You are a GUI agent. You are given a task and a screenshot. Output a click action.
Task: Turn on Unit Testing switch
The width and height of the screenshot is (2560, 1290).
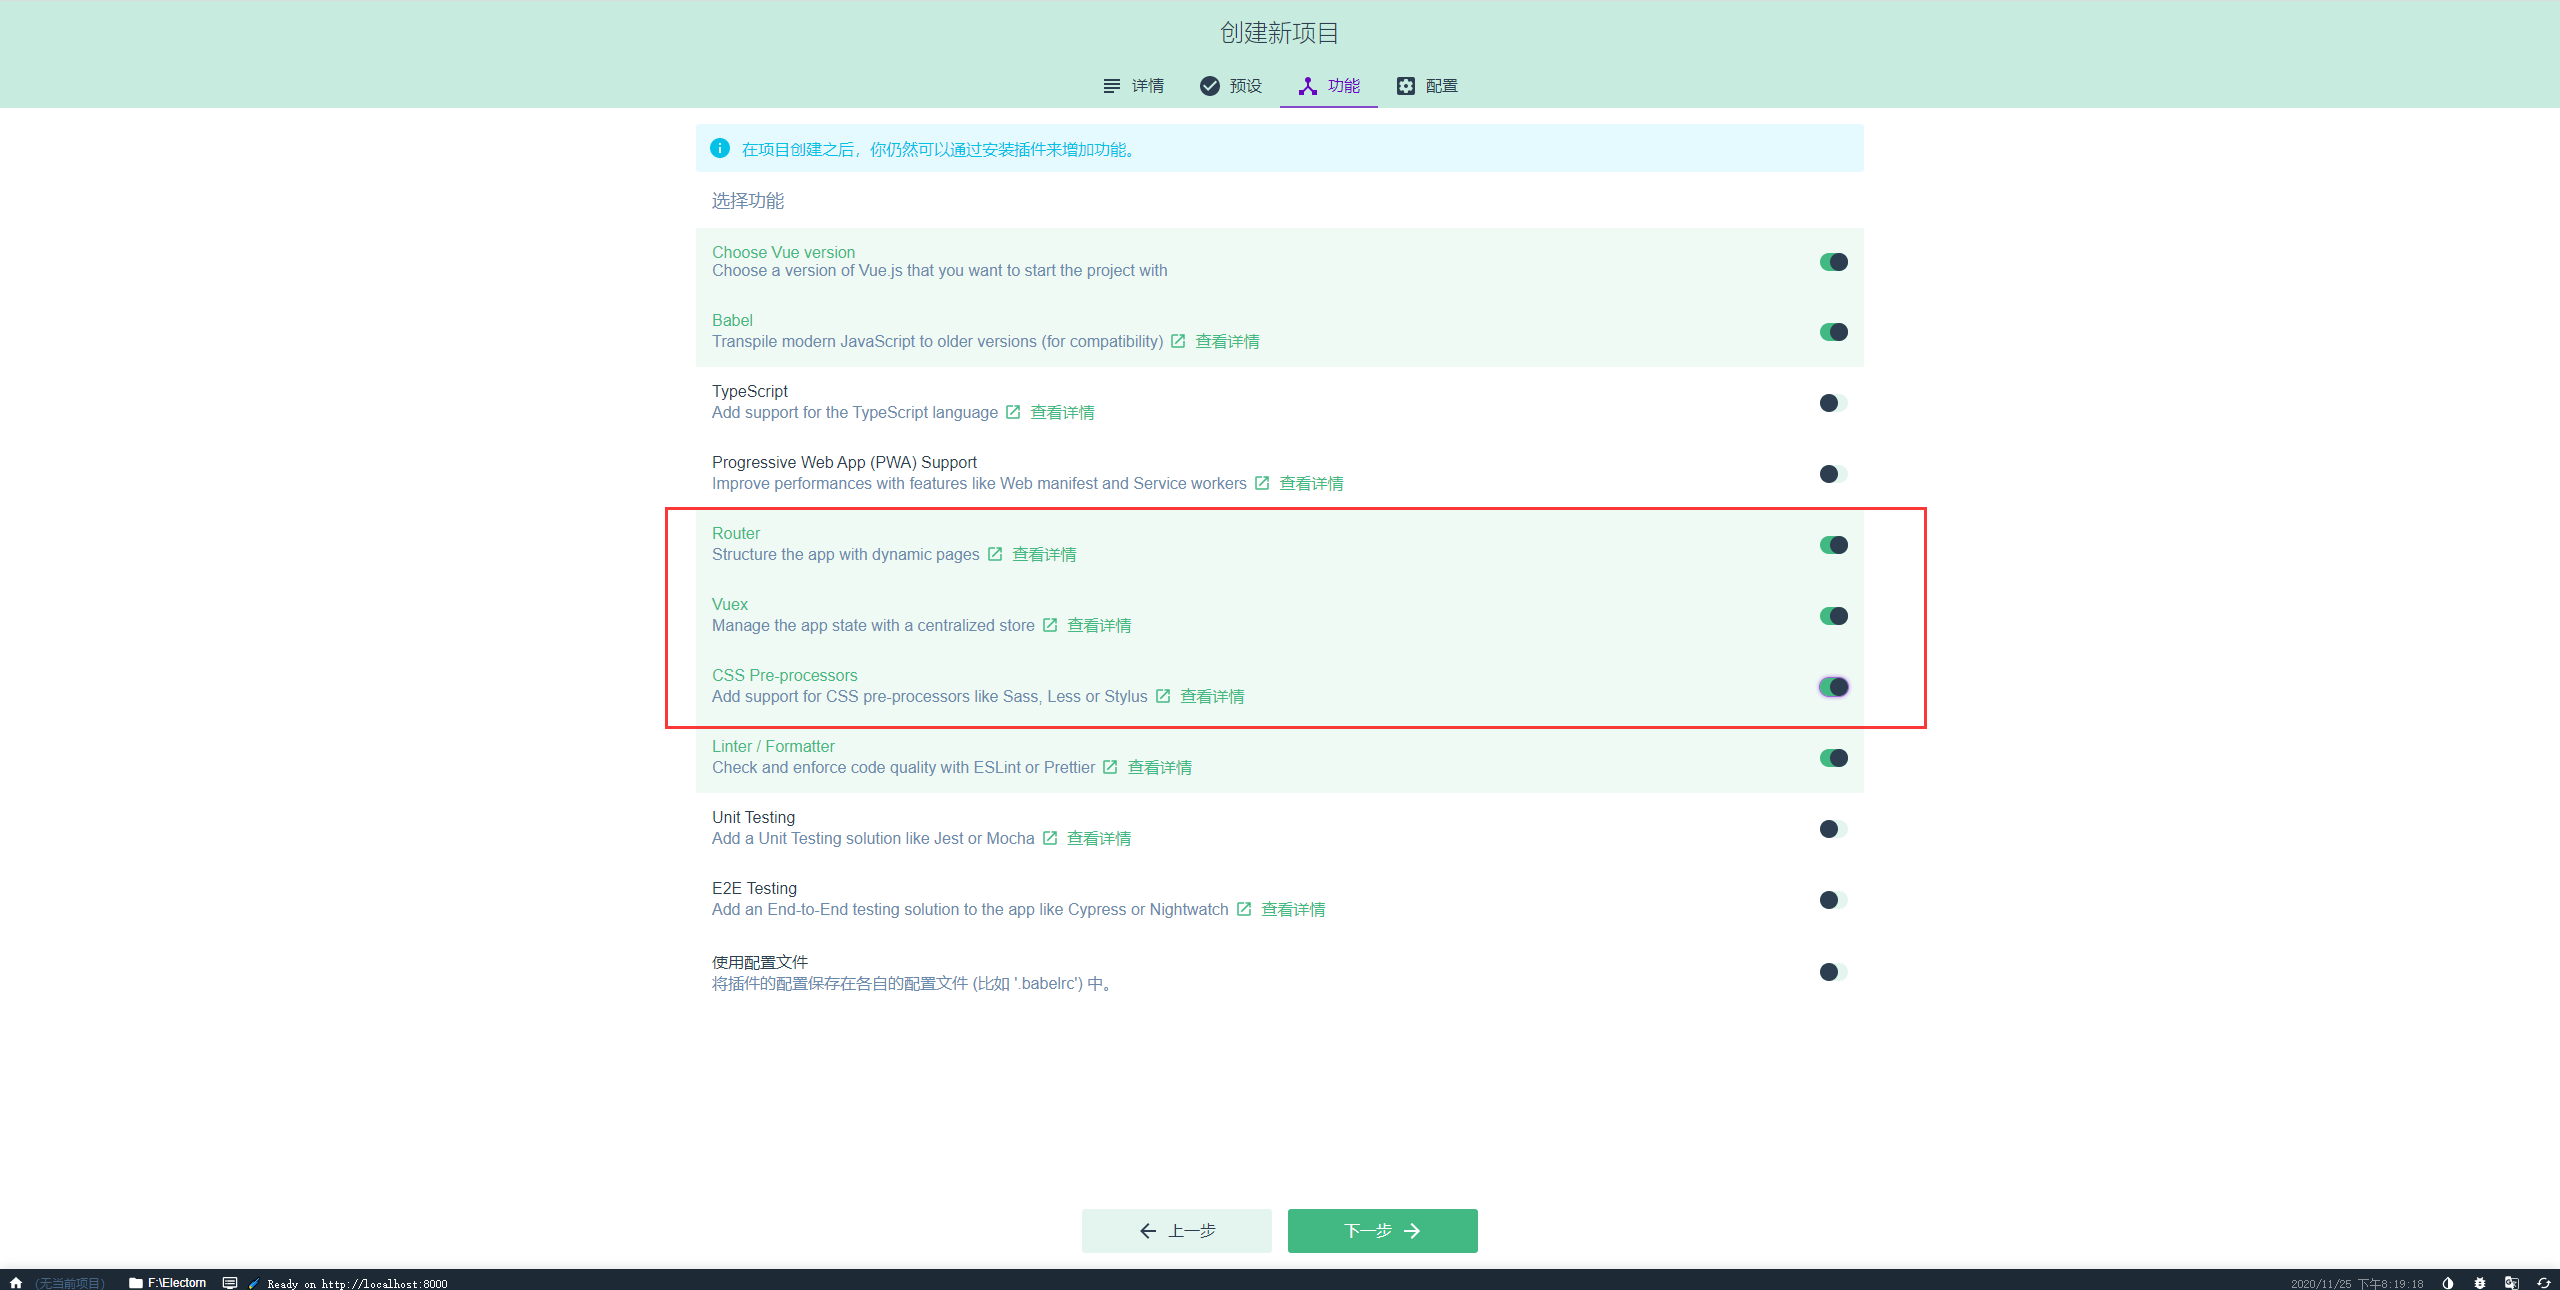coord(1832,829)
